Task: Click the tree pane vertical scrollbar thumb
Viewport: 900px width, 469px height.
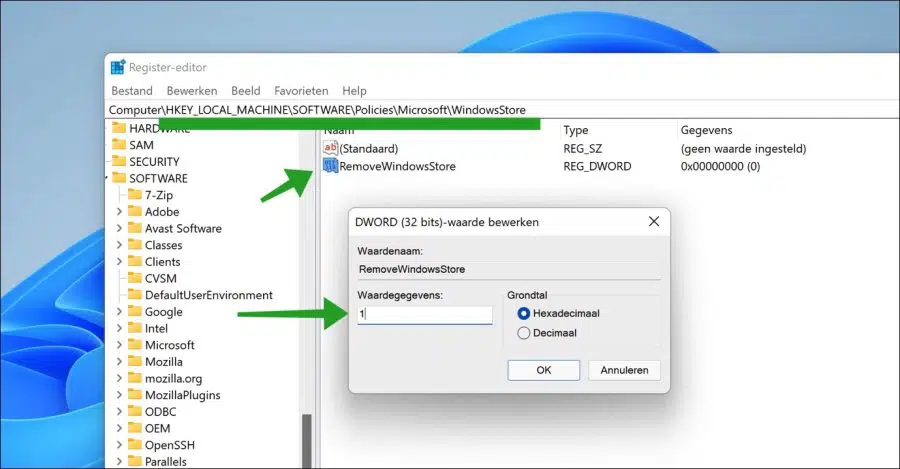Action: (x=307, y=441)
